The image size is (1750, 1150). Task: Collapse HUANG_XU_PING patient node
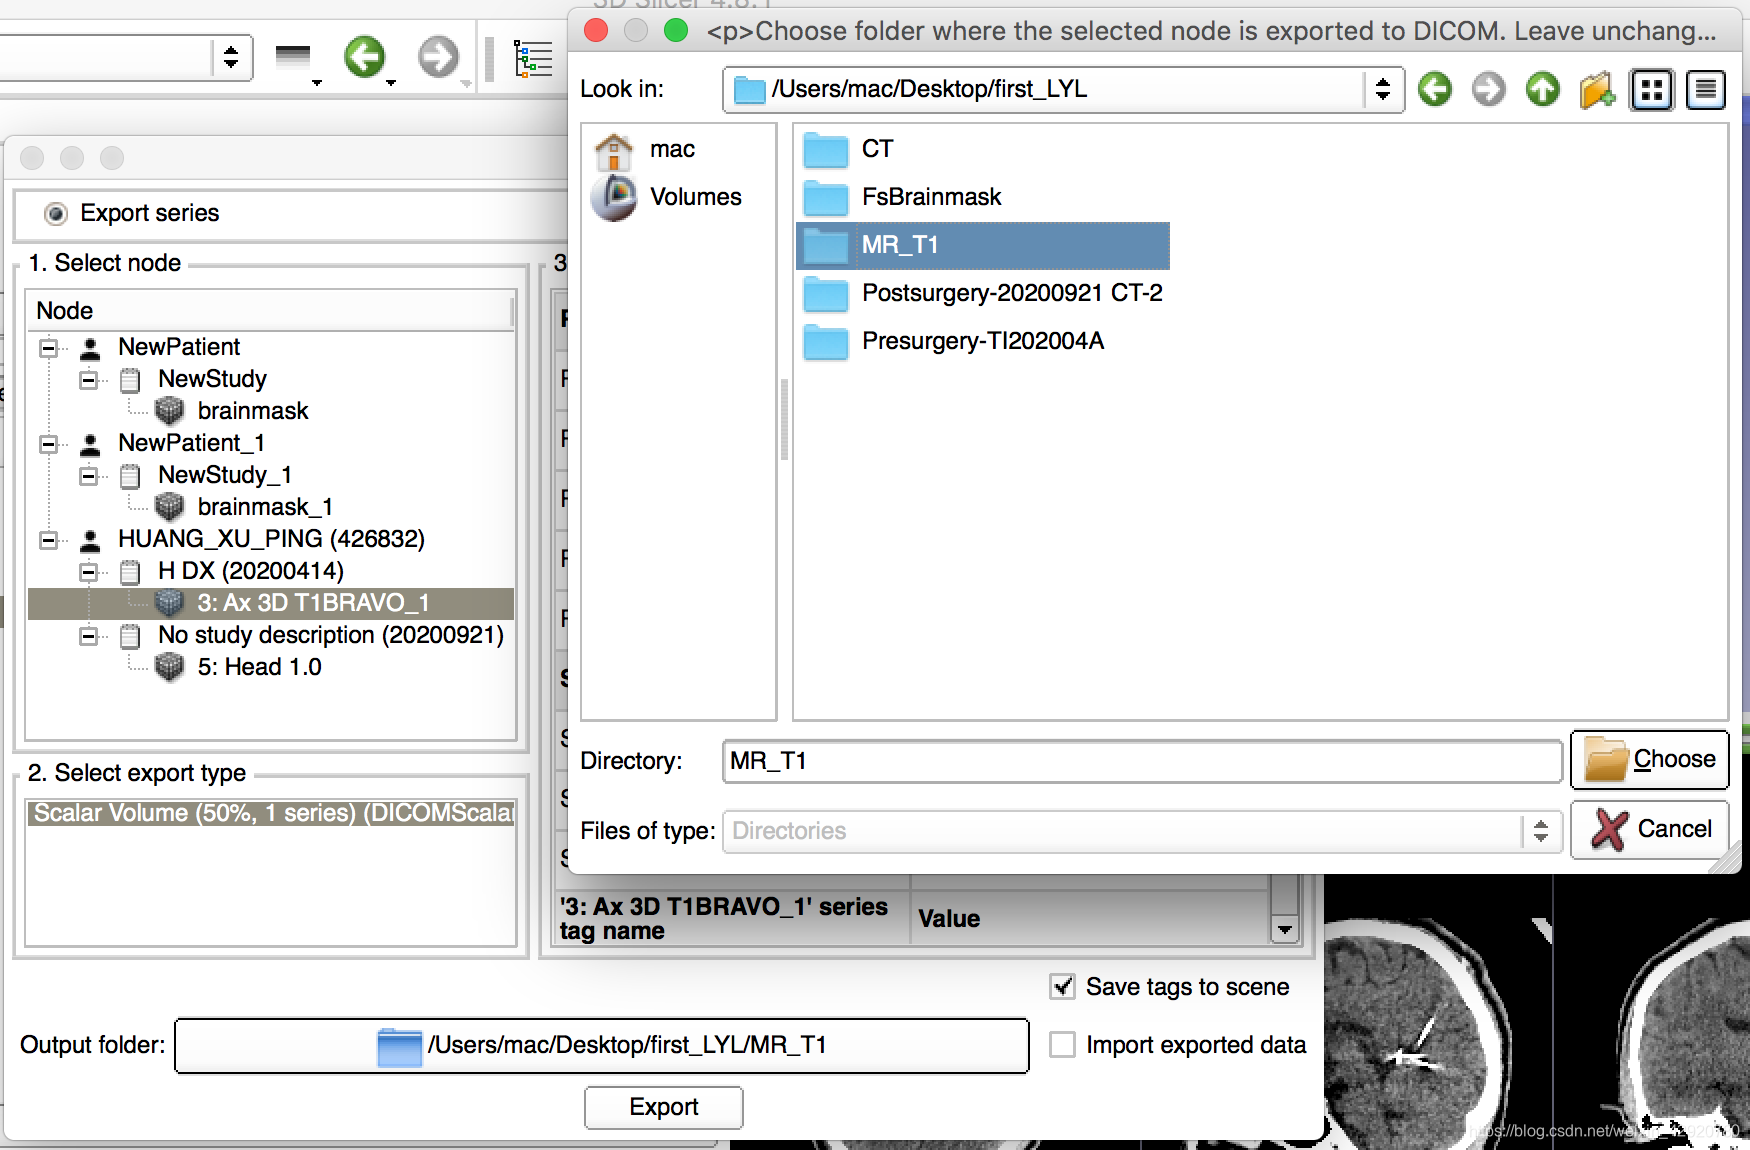[x=48, y=540]
